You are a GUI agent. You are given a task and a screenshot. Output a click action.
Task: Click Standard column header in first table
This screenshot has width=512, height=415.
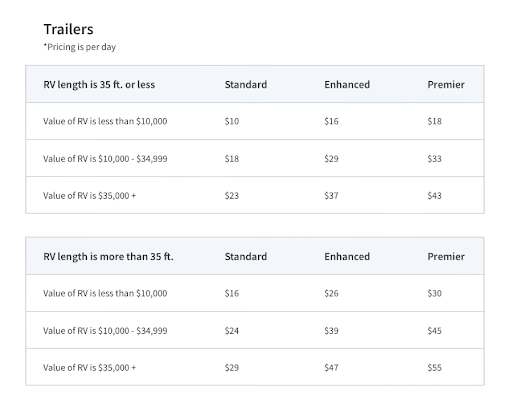(x=246, y=85)
